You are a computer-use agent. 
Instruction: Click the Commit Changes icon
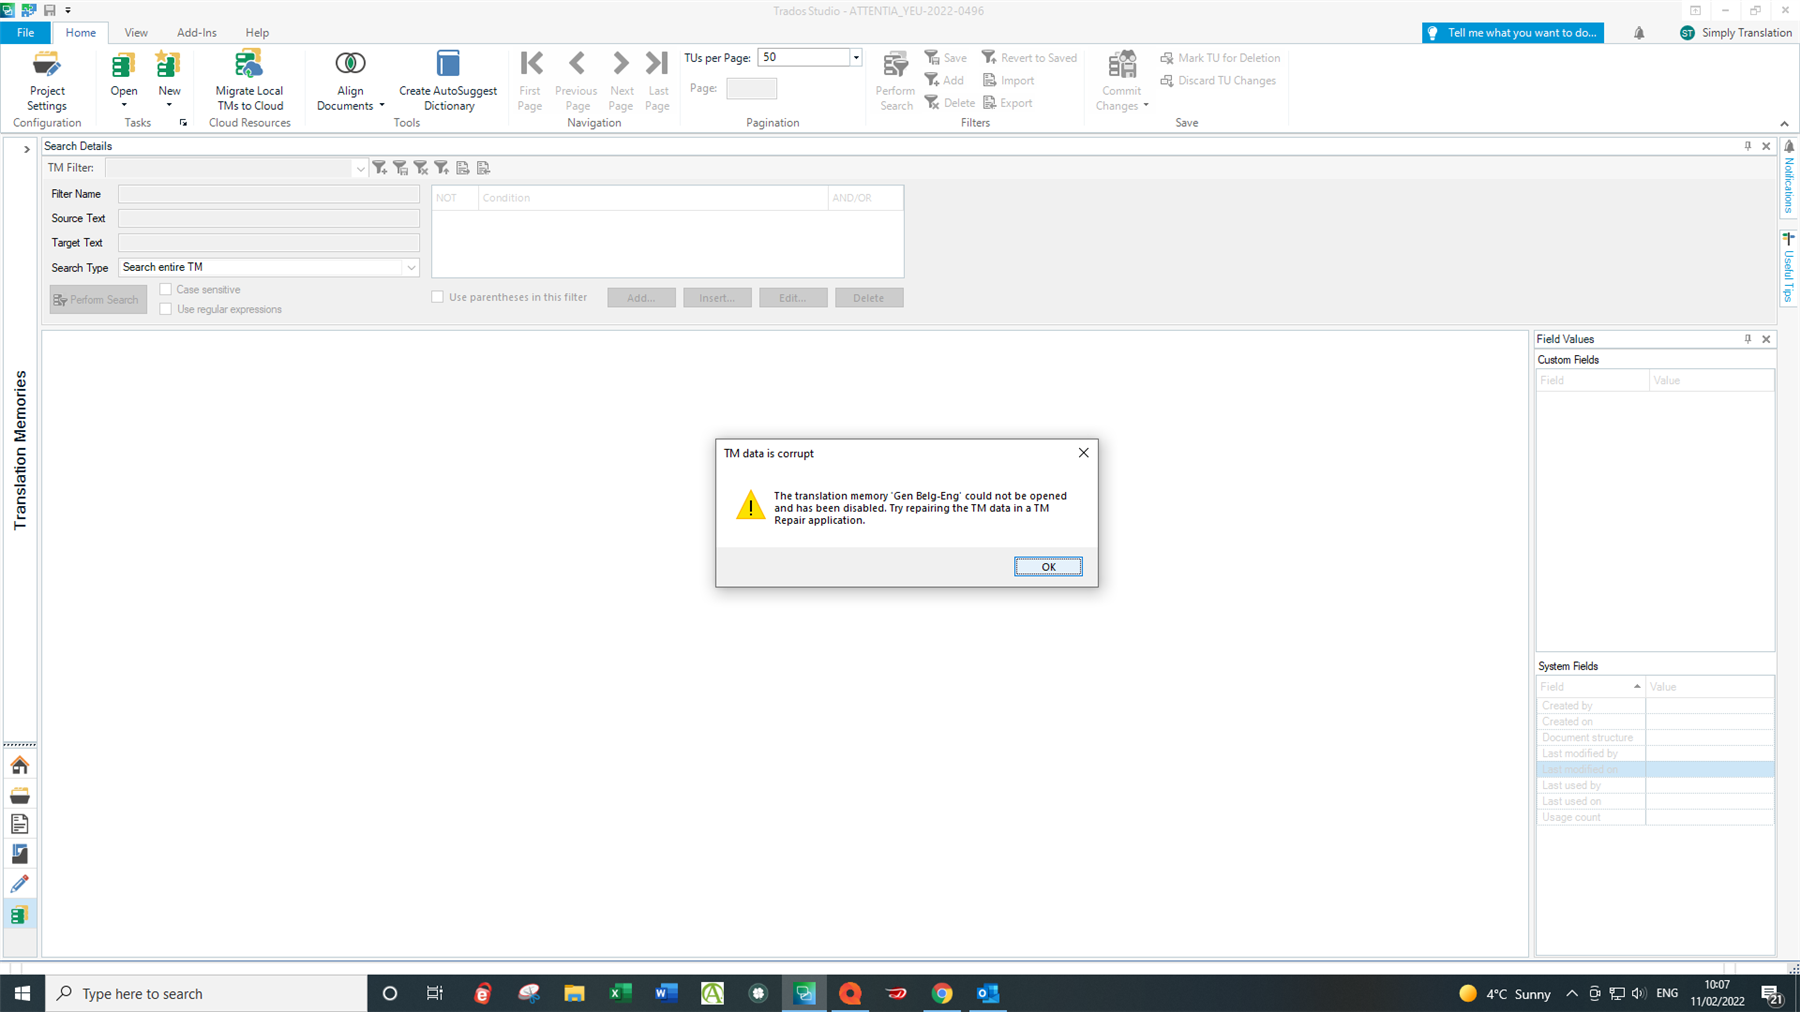point(1122,66)
